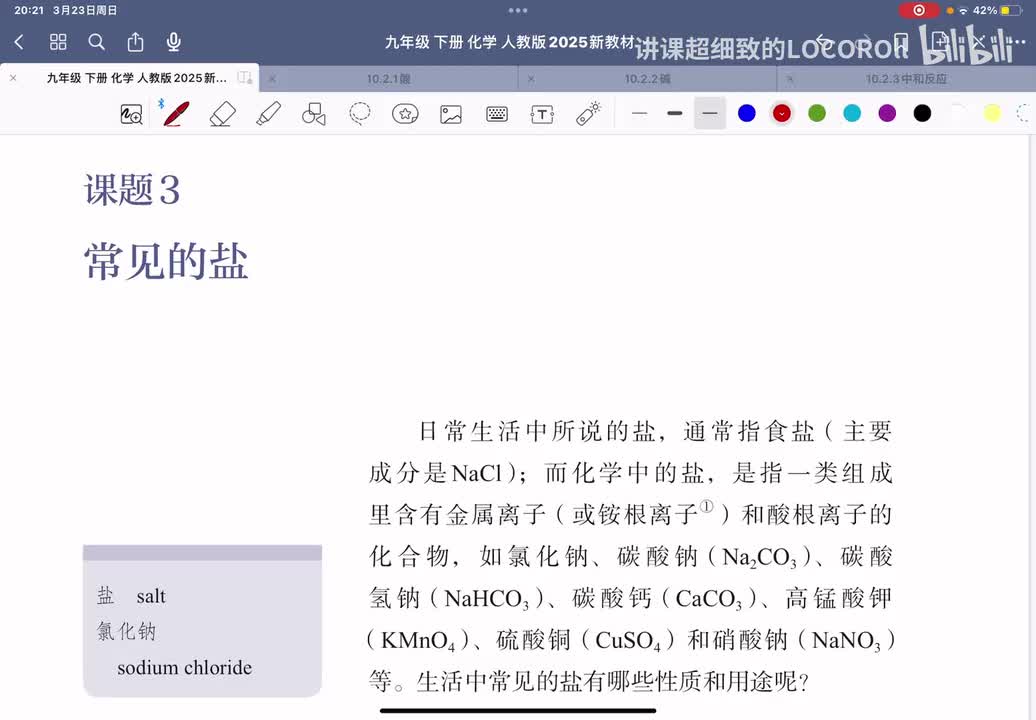Open the page thumbnails grid view
Image resolution: width=1036 pixels, height=720 pixels.
(x=58, y=42)
